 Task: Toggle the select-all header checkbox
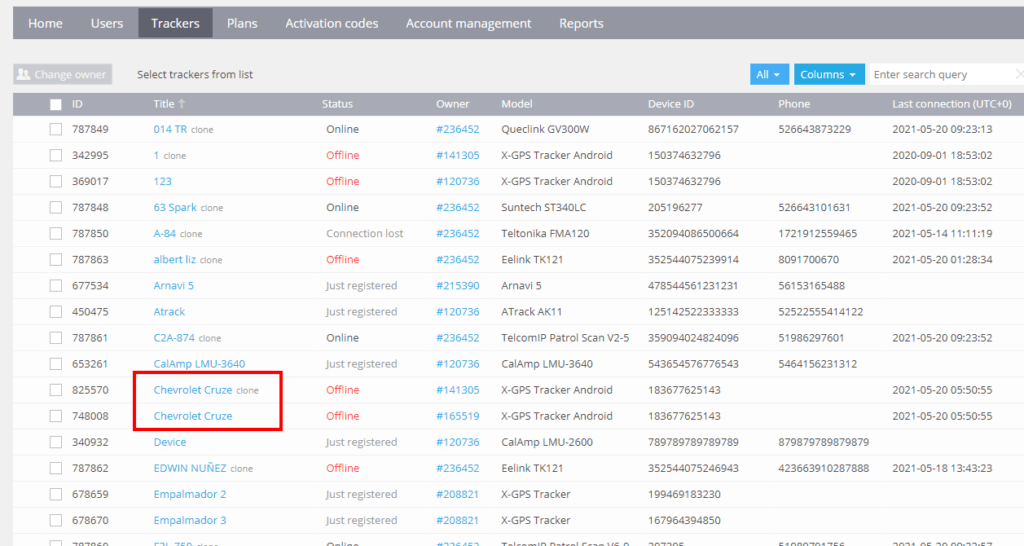tap(56, 104)
